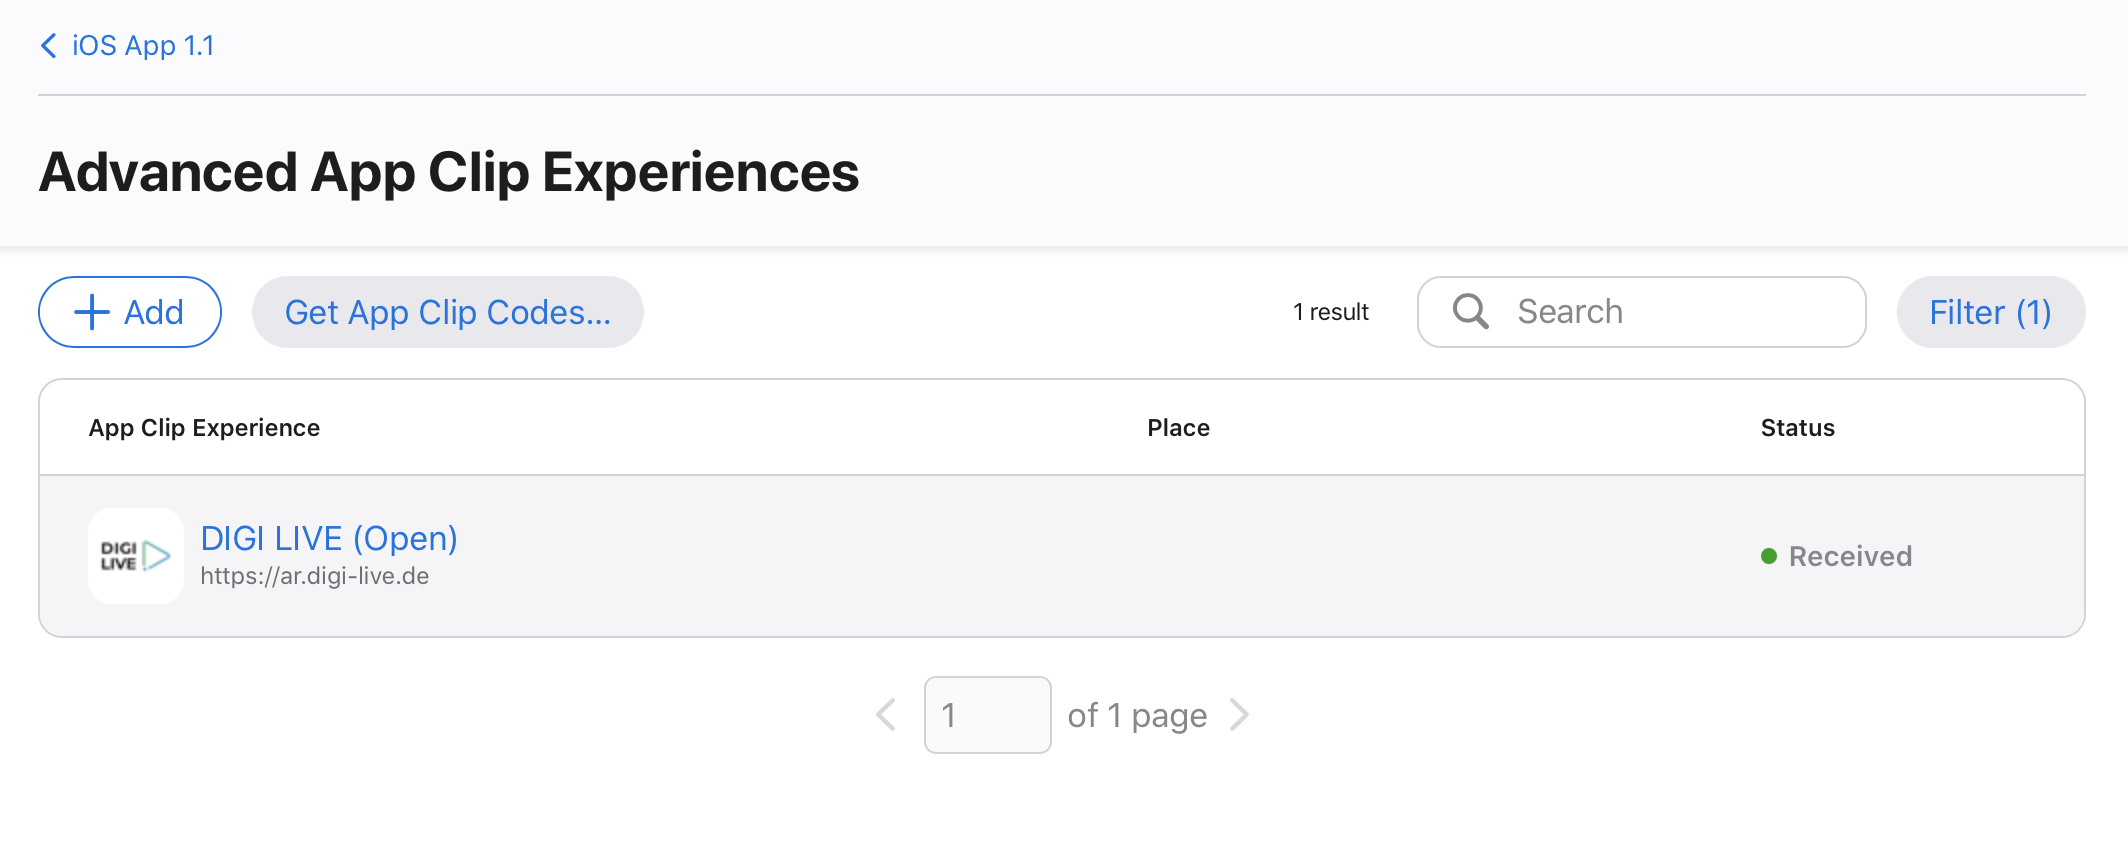
Task: Open the Filter (1) options
Action: coord(1990,313)
